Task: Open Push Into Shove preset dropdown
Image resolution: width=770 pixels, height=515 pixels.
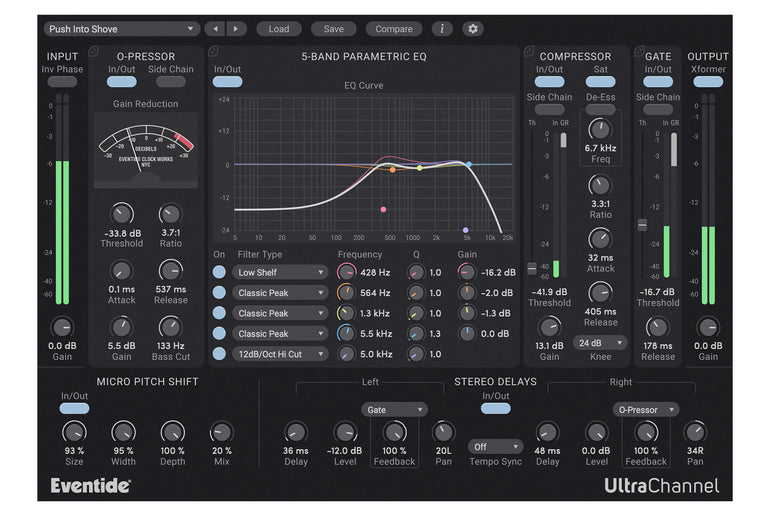Action: (x=122, y=29)
